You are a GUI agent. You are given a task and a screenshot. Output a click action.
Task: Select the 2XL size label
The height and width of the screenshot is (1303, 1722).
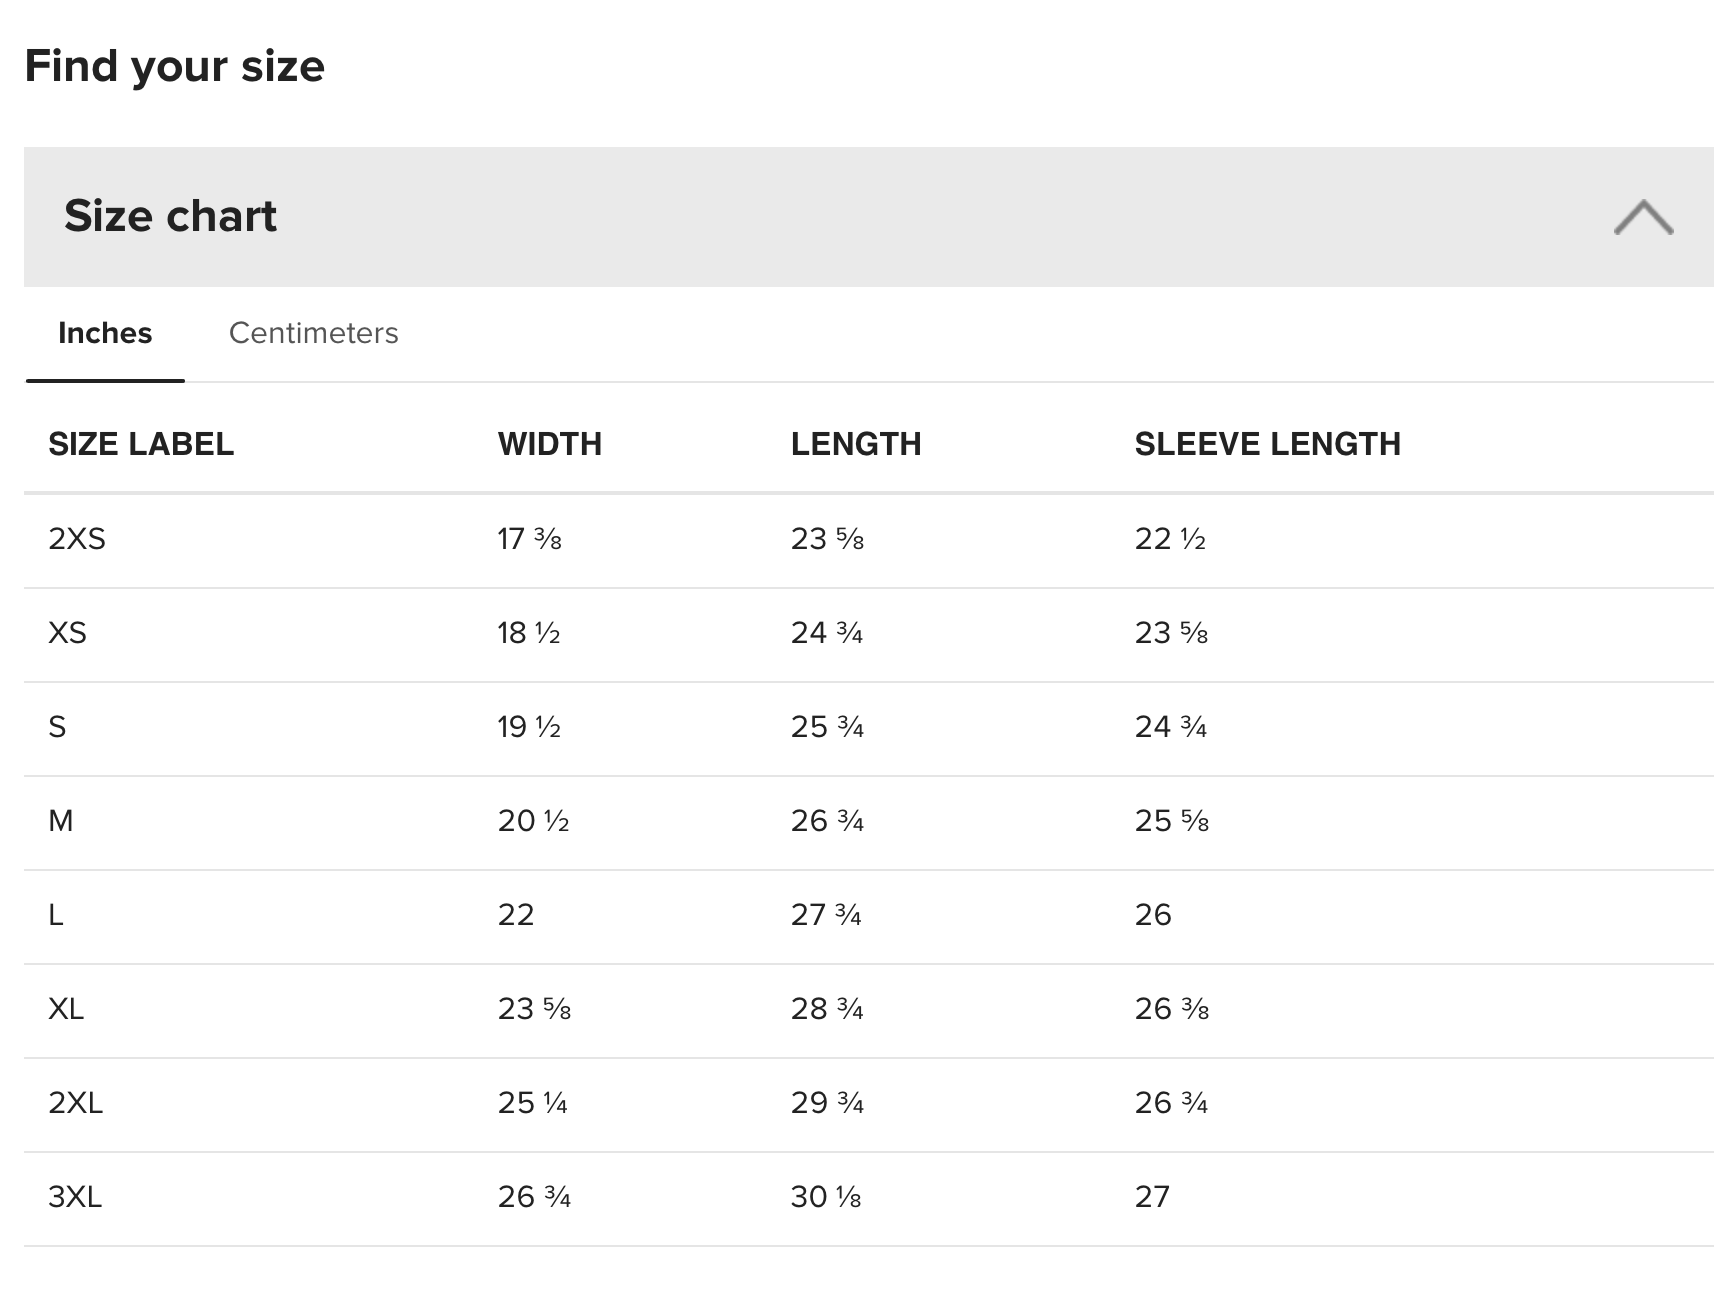tap(75, 1103)
